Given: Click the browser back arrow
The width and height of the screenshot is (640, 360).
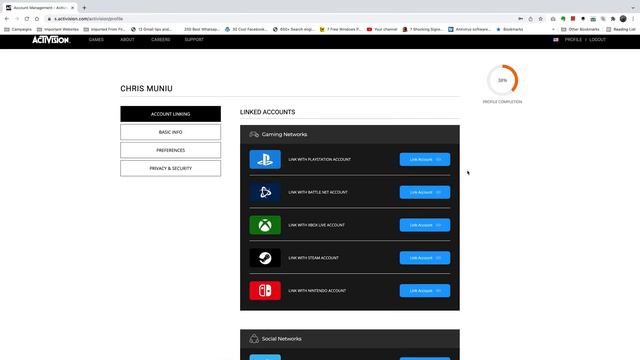Looking at the screenshot, I should tap(7, 19).
